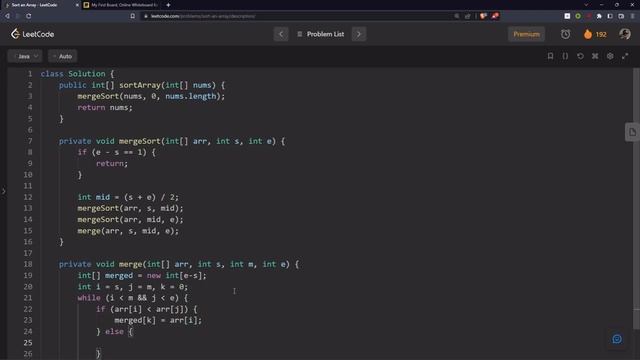
Task: Open the Problem List
Action: pyautogui.click(x=321, y=34)
